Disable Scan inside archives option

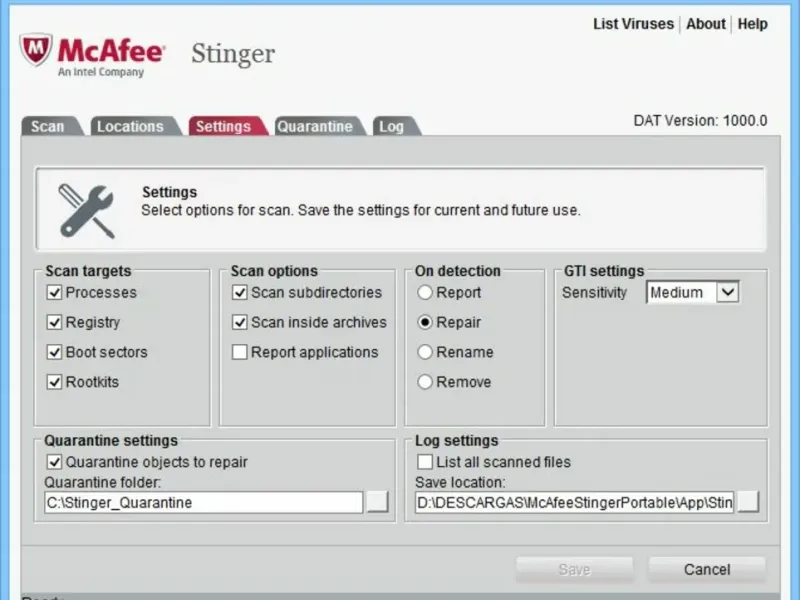(239, 322)
